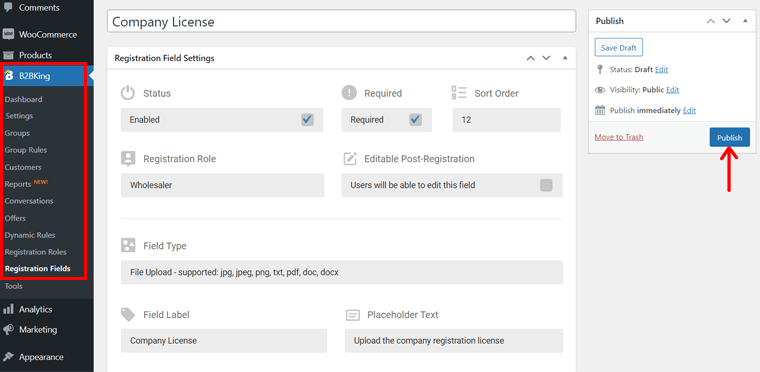Image resolution: width=760 pixels, height=372 pixels.
Task: Open B2BKing Dashboard menu item
Action: (x=23, y=99)
